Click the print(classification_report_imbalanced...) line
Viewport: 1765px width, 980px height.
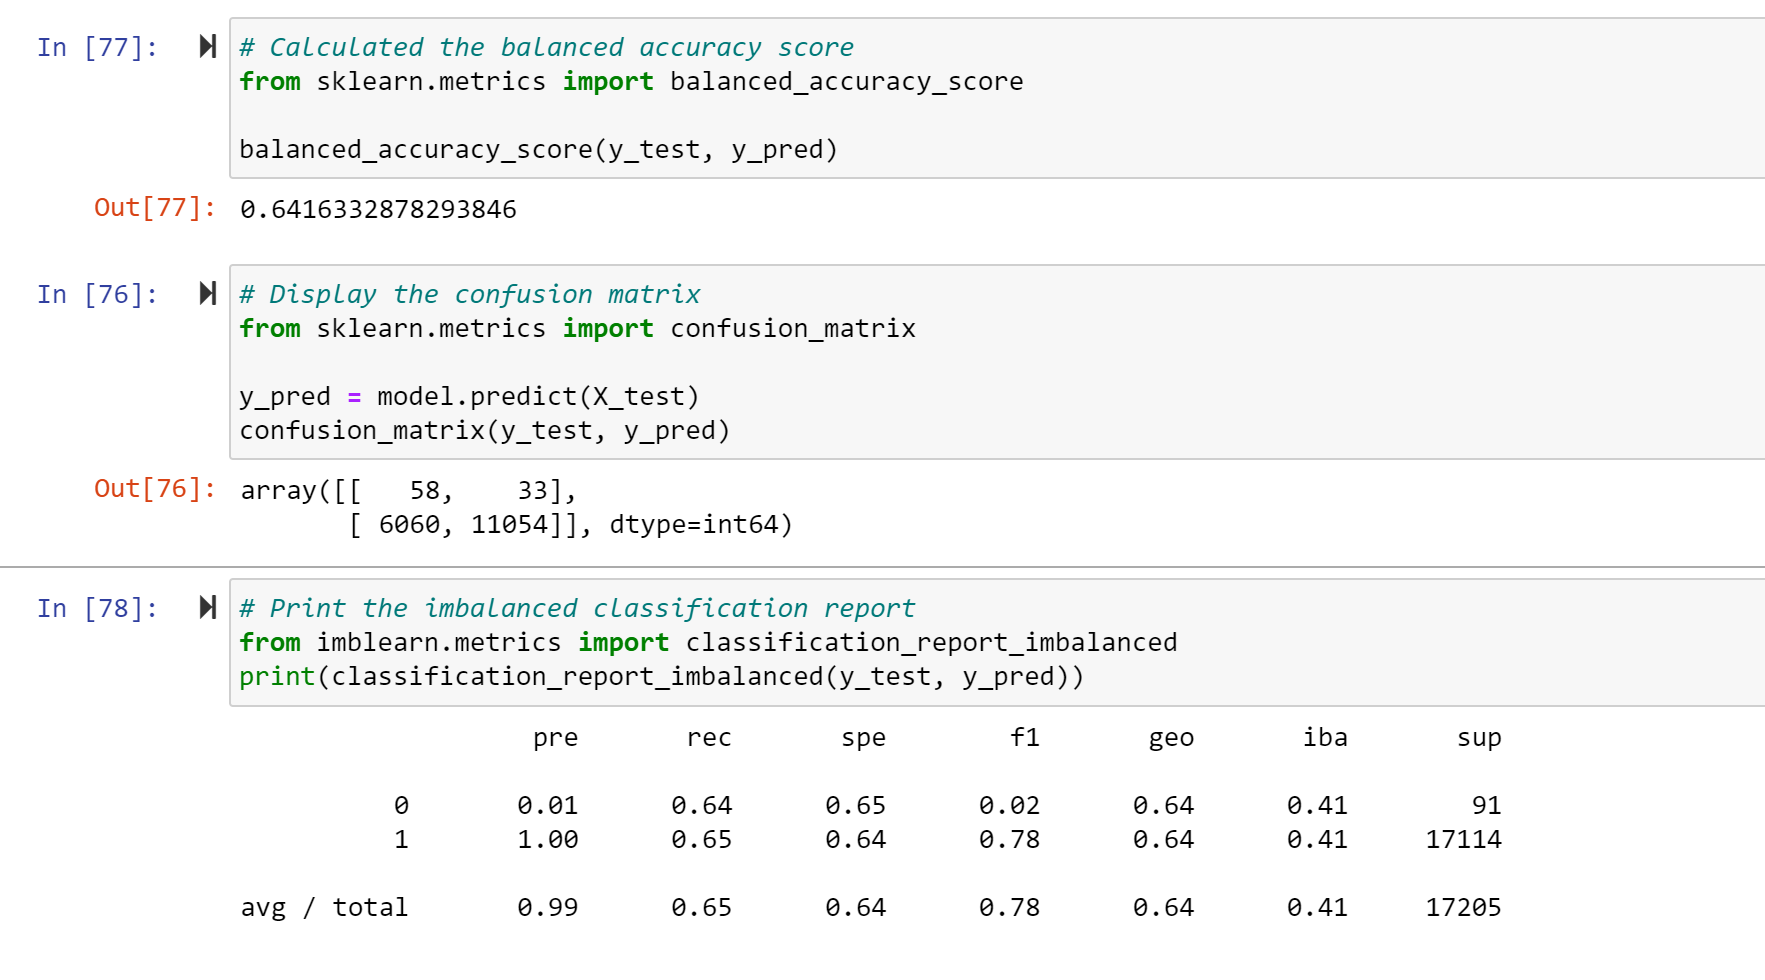[661, 677]
